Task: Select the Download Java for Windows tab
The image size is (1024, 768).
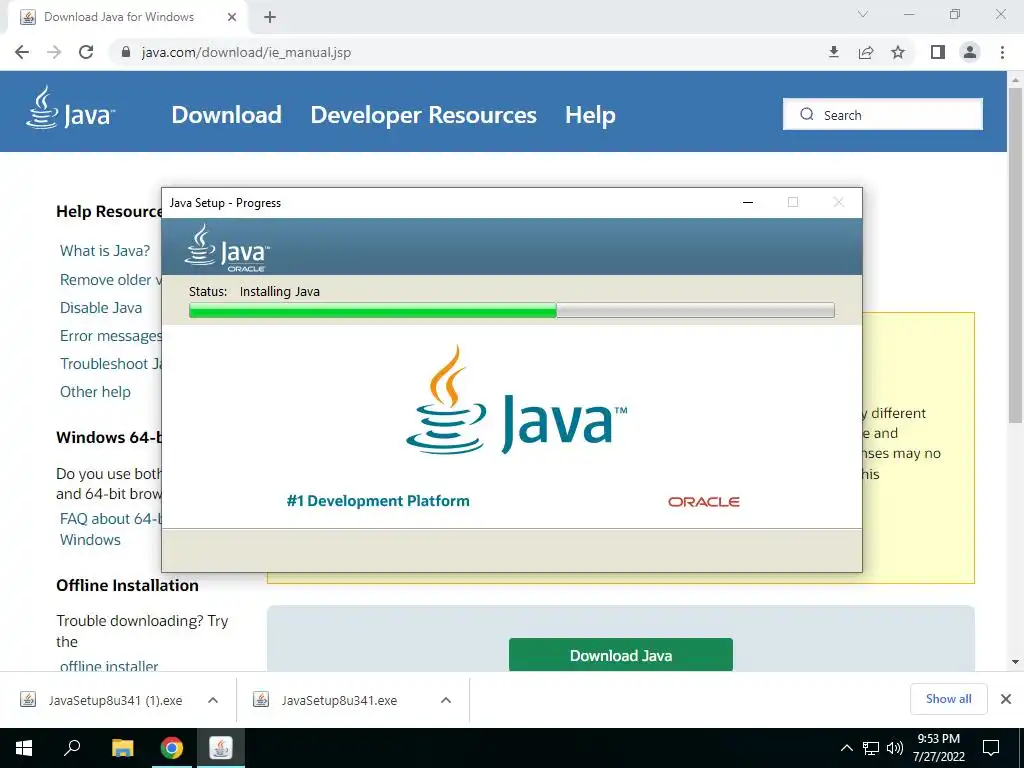Action: click(128, 17)
